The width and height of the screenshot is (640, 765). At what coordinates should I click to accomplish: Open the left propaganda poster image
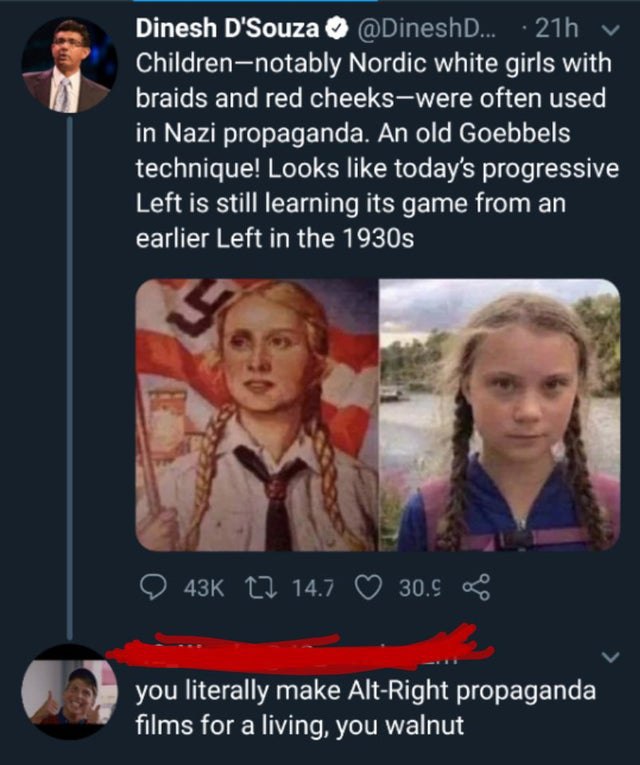(x=257, y=415)
